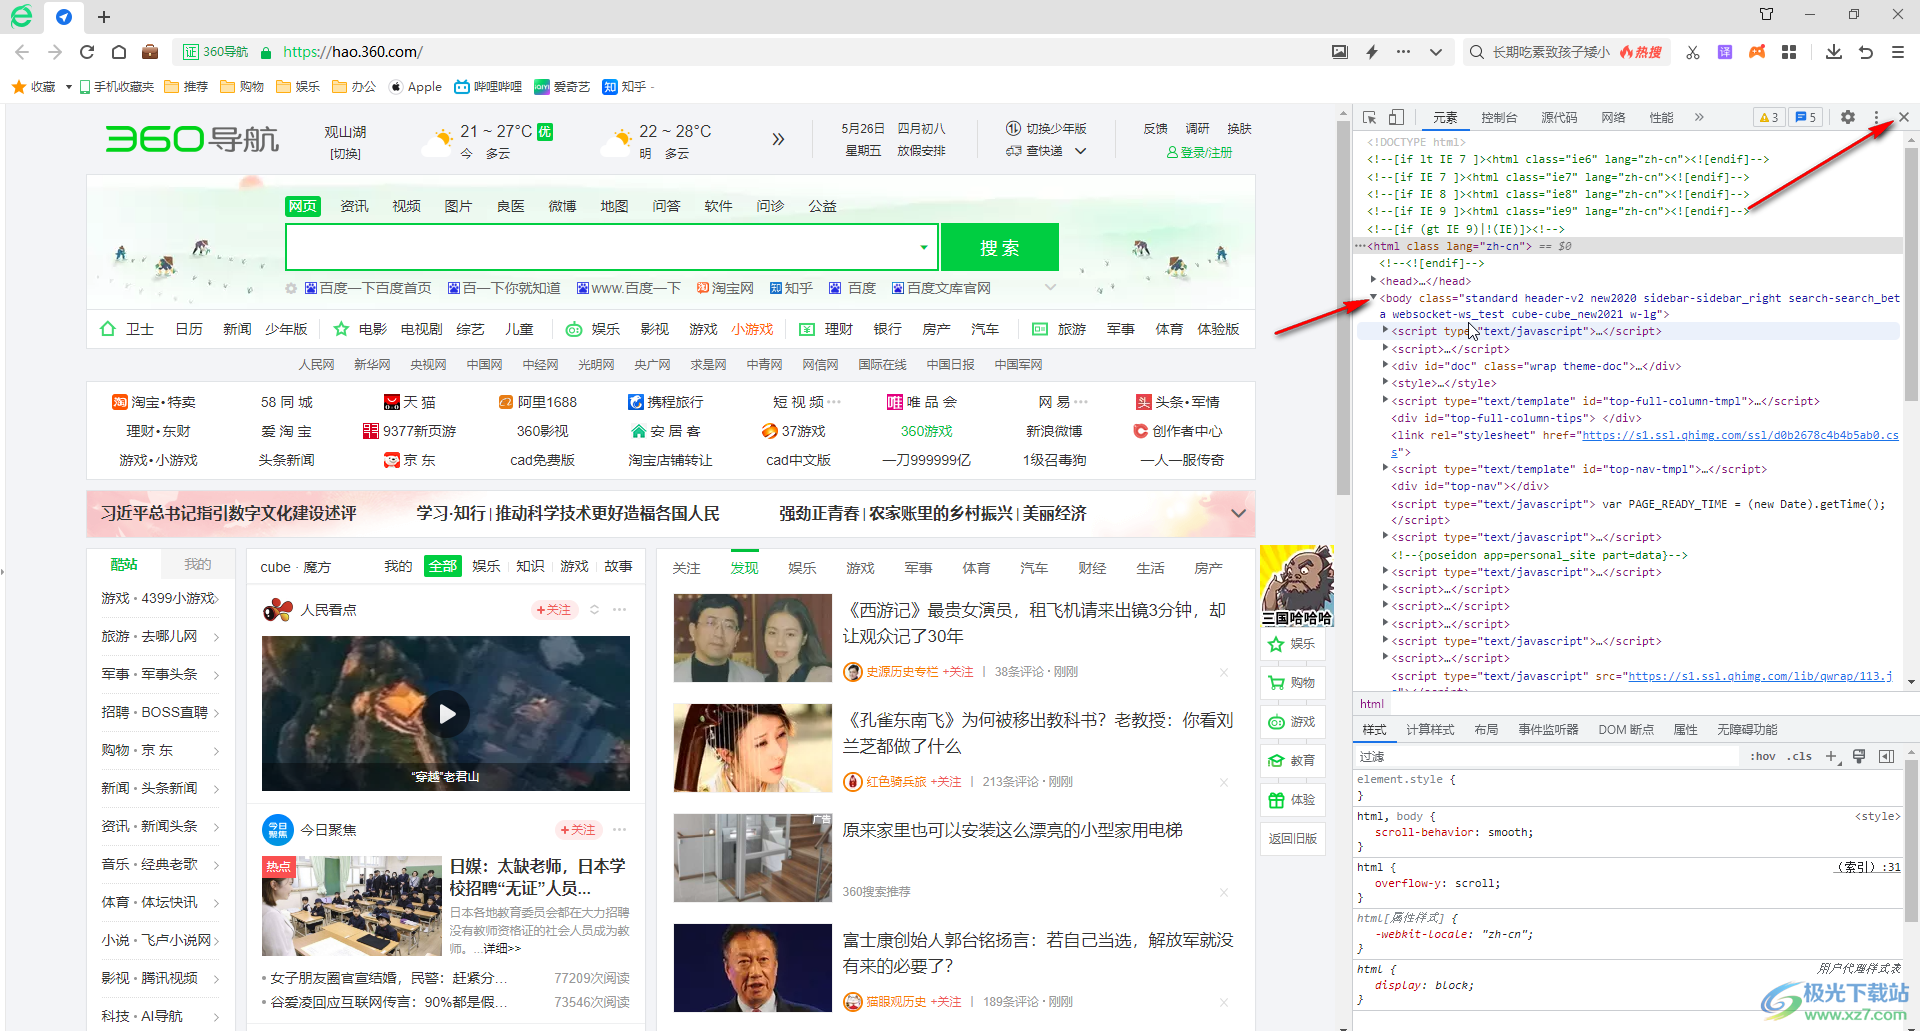Open DevTools settings gear

click(x=1848, y=117)
